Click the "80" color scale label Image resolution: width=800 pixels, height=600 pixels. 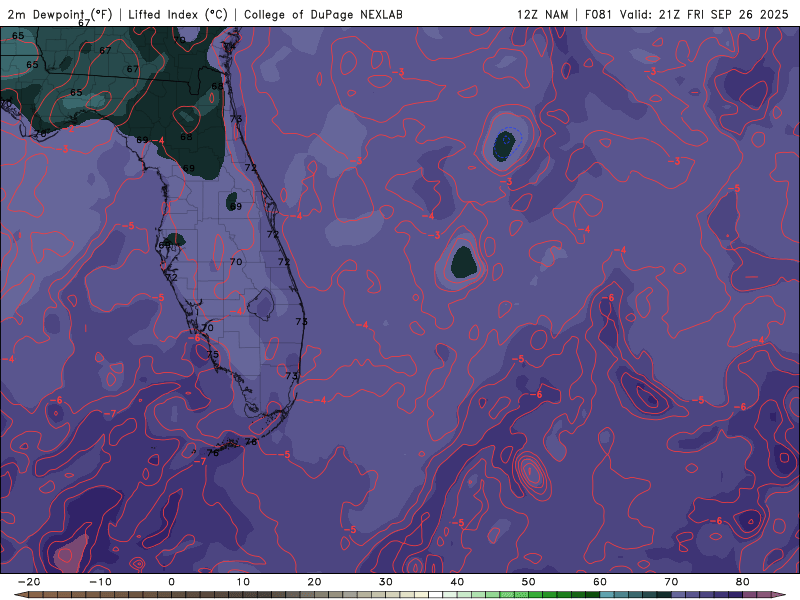click(x=743, y=582)
